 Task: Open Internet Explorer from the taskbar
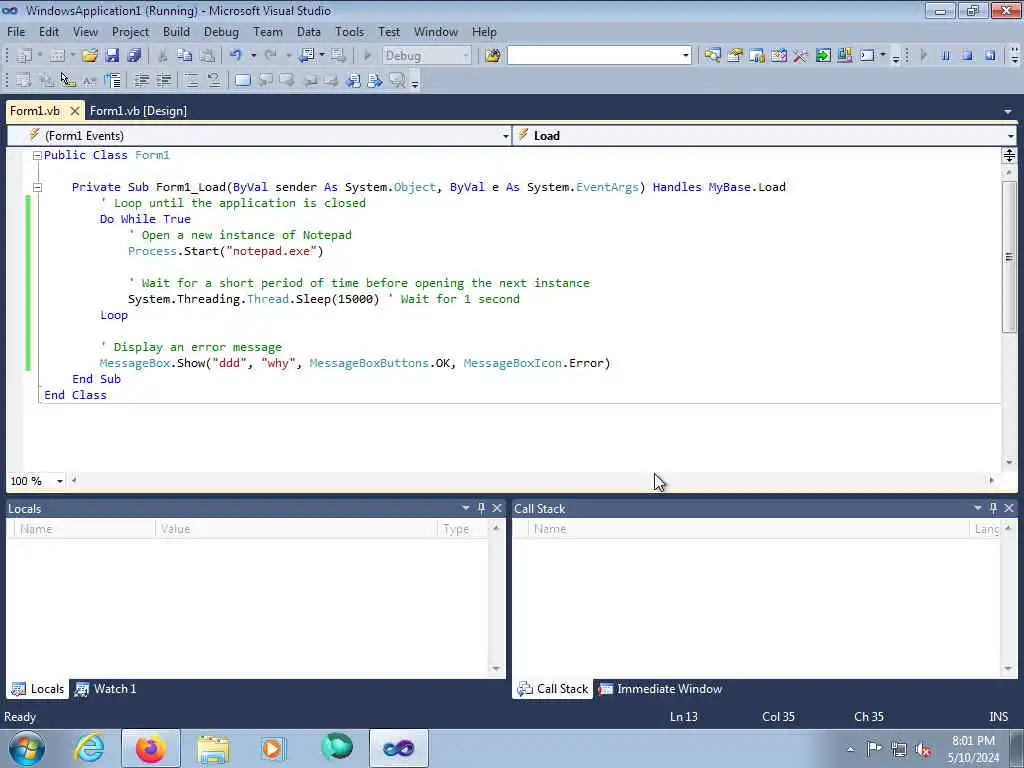[x=89, y=748]
